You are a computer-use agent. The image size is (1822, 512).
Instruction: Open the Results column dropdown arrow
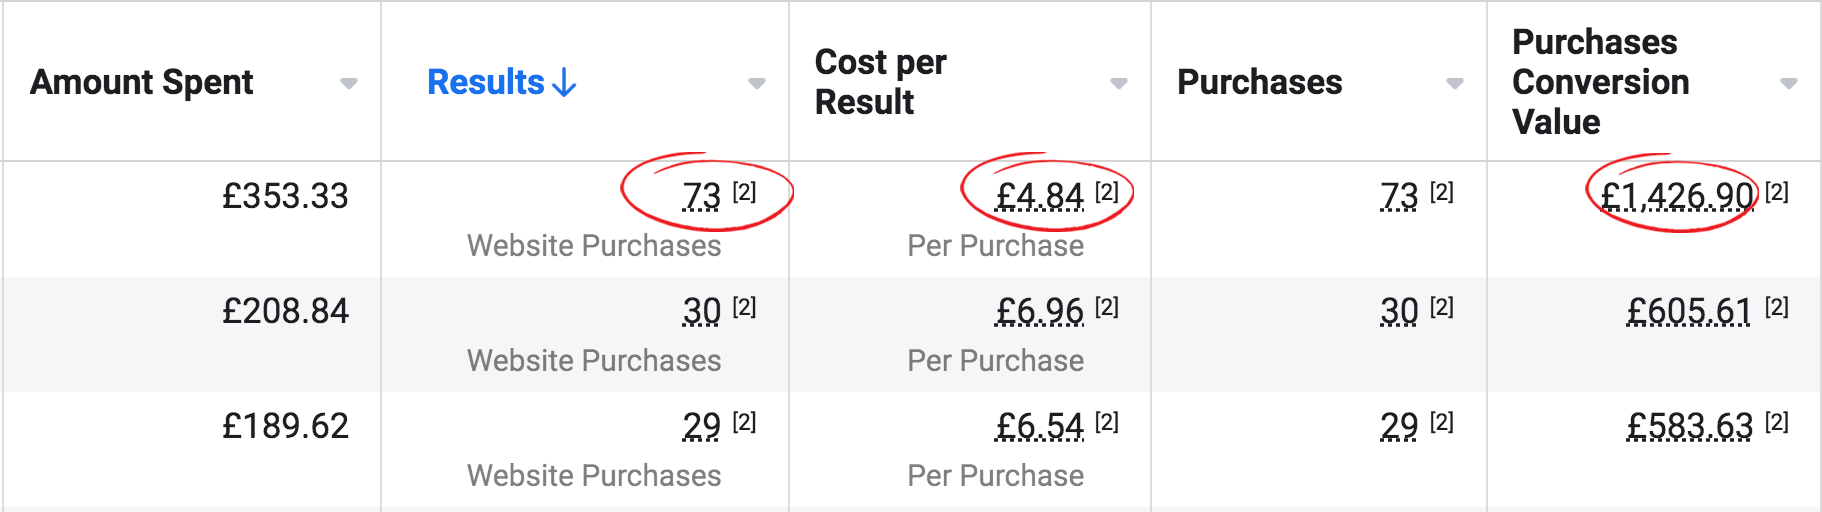757,84
